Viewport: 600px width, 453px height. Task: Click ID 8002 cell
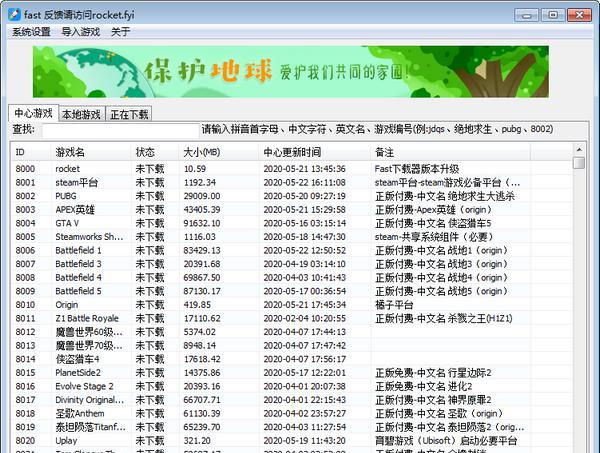25,196
